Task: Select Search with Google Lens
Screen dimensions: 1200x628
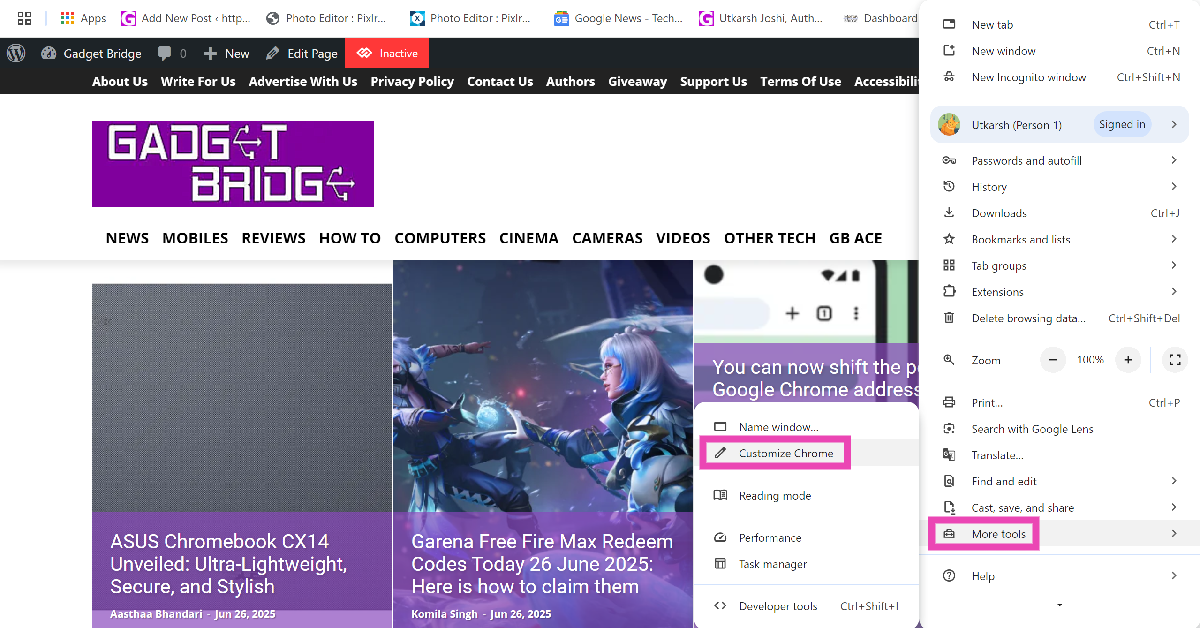Action: [1060, 429]
